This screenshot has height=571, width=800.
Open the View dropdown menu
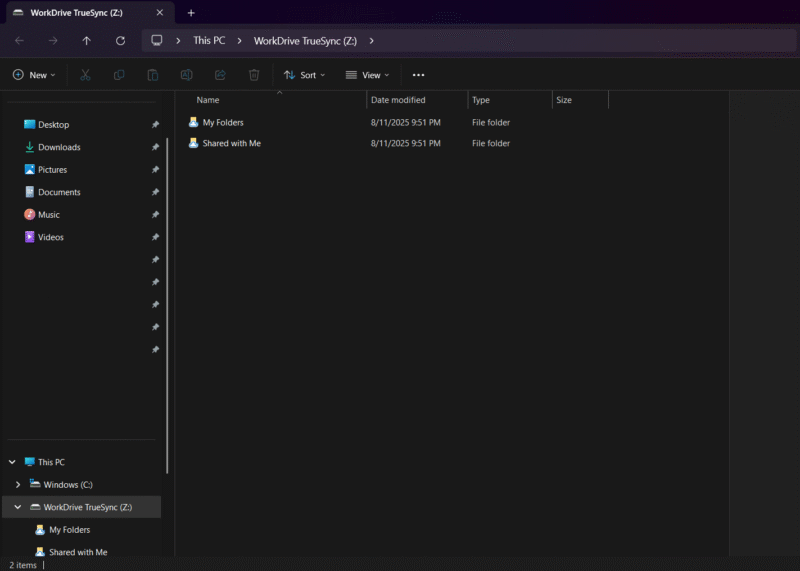pyautogui.click(x=367, y=75)
